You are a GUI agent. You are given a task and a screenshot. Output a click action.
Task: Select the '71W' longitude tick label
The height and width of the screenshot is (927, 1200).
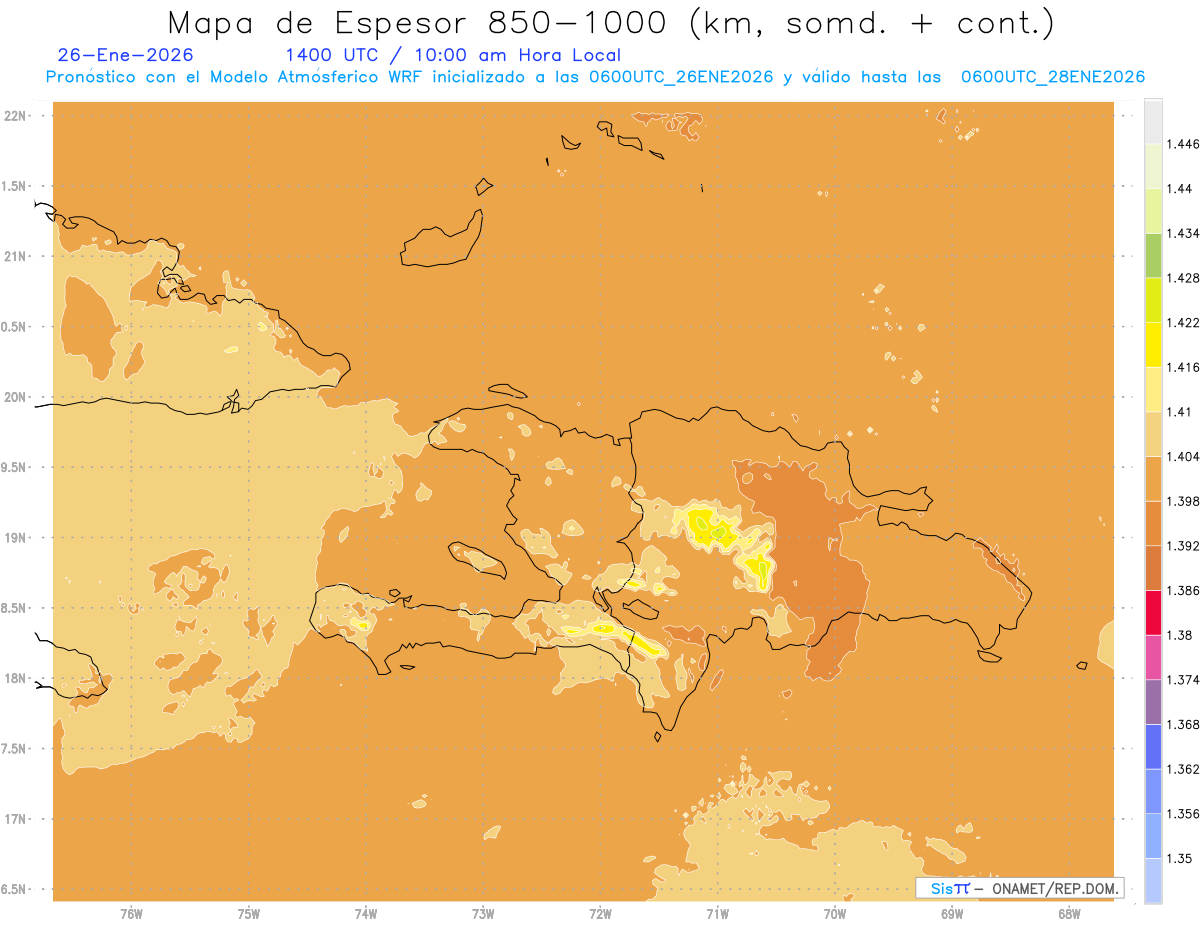point(717,914)
